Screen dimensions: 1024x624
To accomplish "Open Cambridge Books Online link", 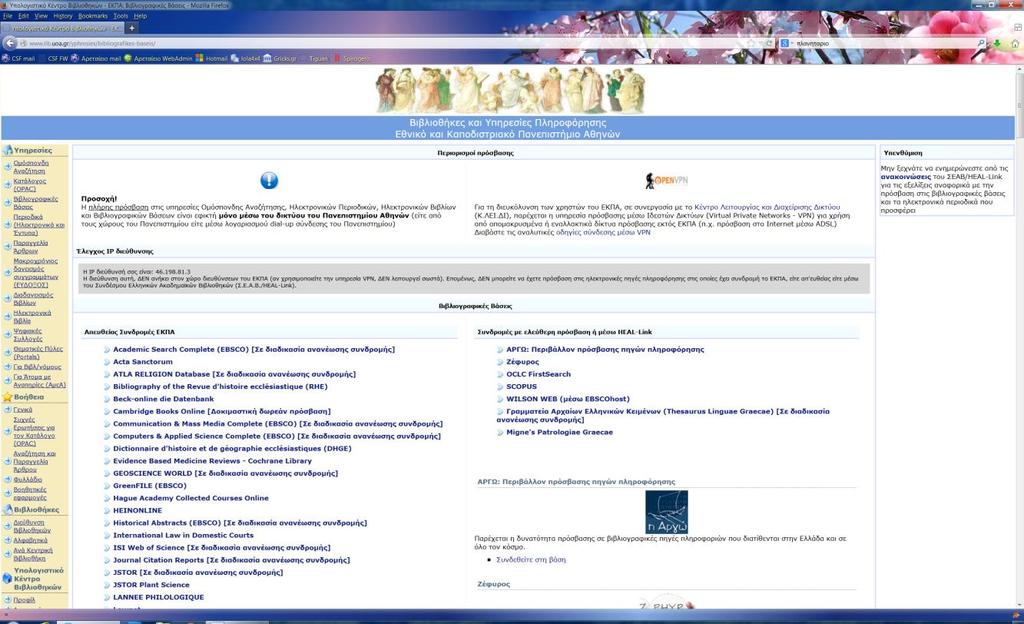I will coord(222,411).
